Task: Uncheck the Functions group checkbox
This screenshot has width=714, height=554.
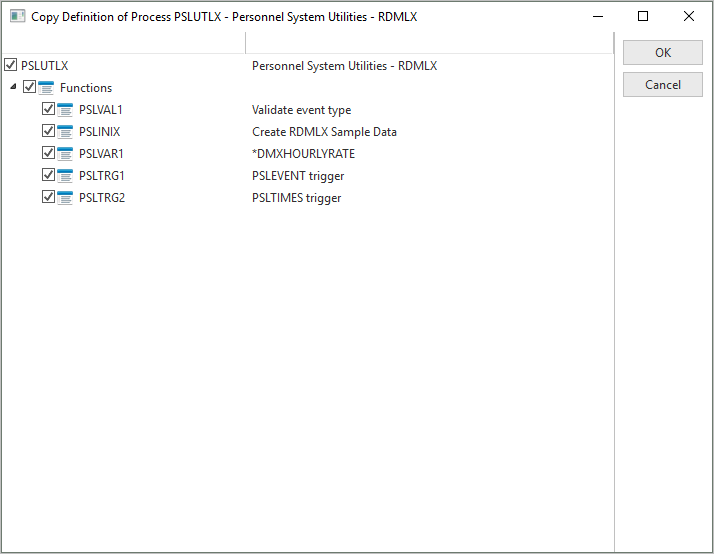Action: pos(30,87)
